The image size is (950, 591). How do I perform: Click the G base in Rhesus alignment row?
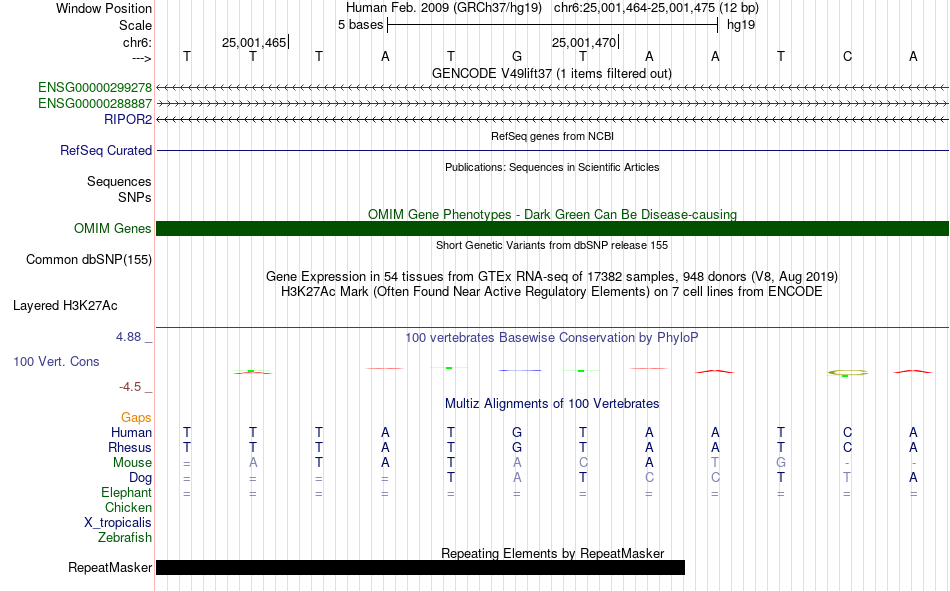pyautogui.click(x=517, y=447)
